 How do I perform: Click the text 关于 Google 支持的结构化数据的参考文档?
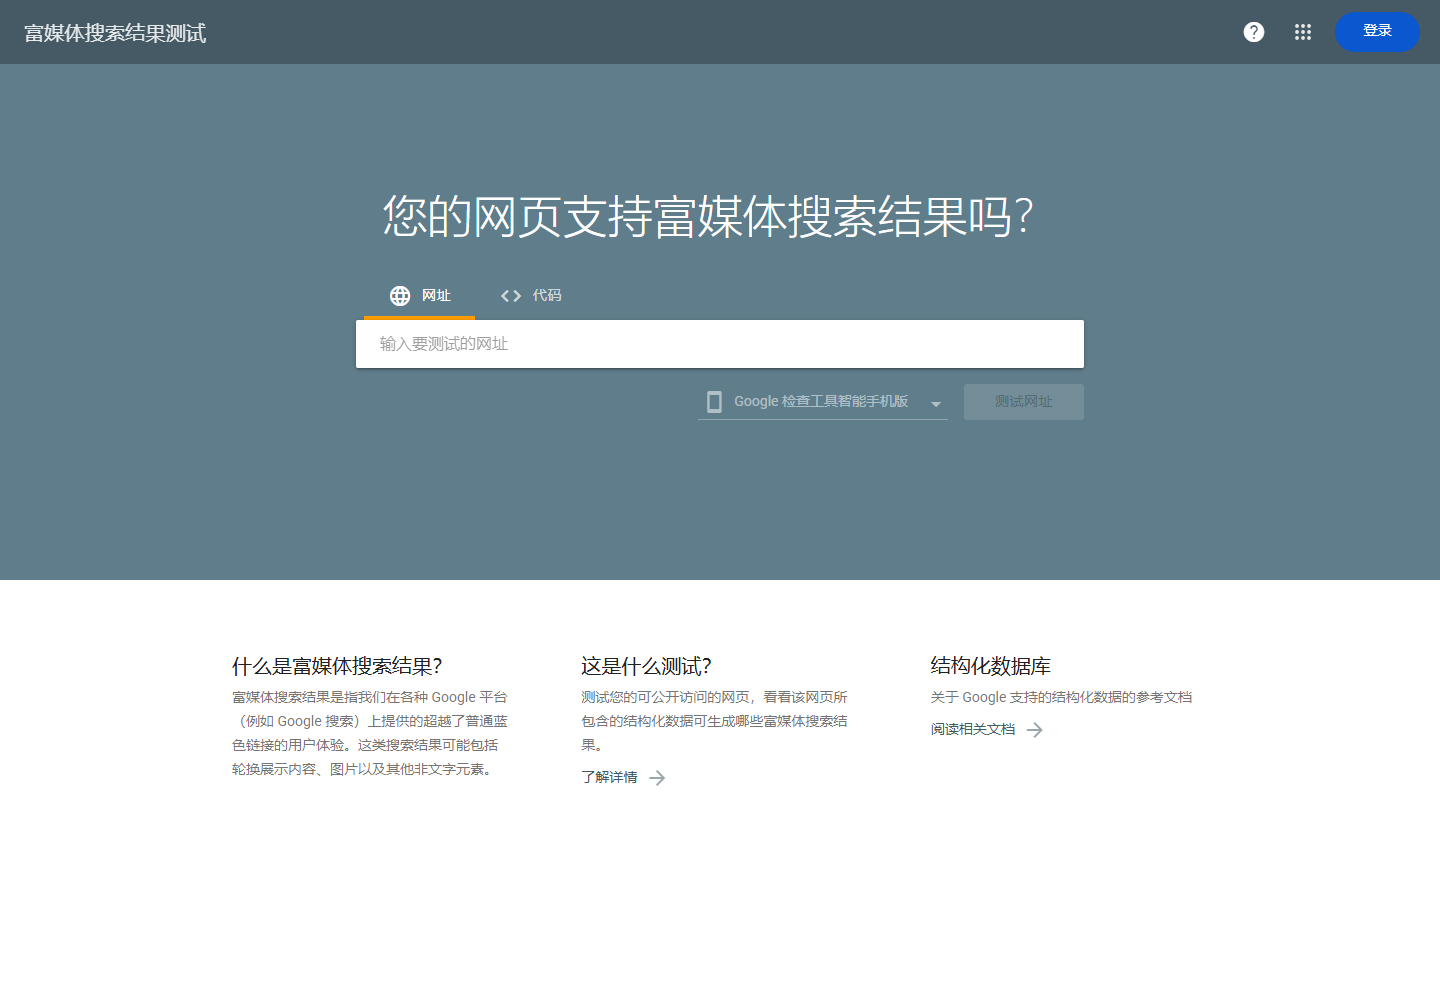tap(1061, 698)
